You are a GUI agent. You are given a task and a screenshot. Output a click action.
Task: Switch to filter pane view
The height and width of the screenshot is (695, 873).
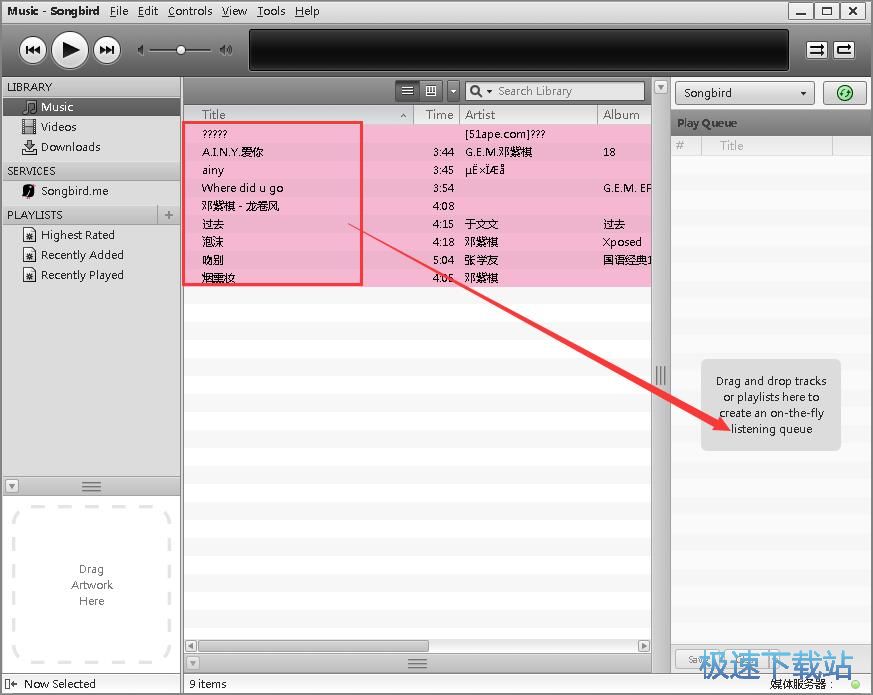pos(431,91)
